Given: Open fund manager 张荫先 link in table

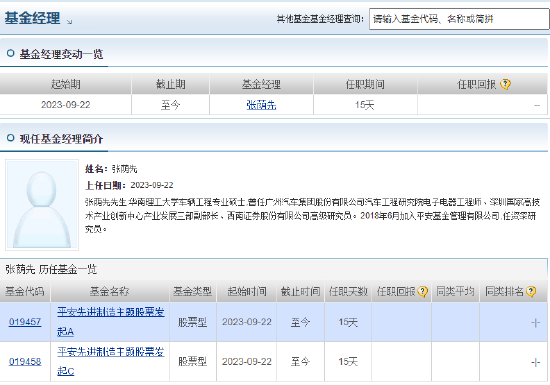Looking at the screenshot, I should pos(261,104).
